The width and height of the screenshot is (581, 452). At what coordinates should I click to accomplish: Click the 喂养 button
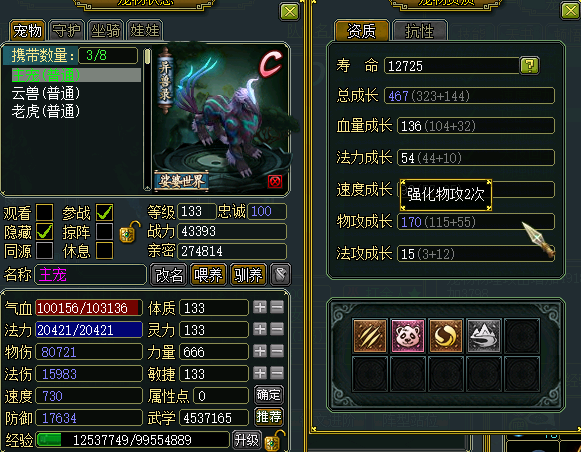(x=208, y=275)
